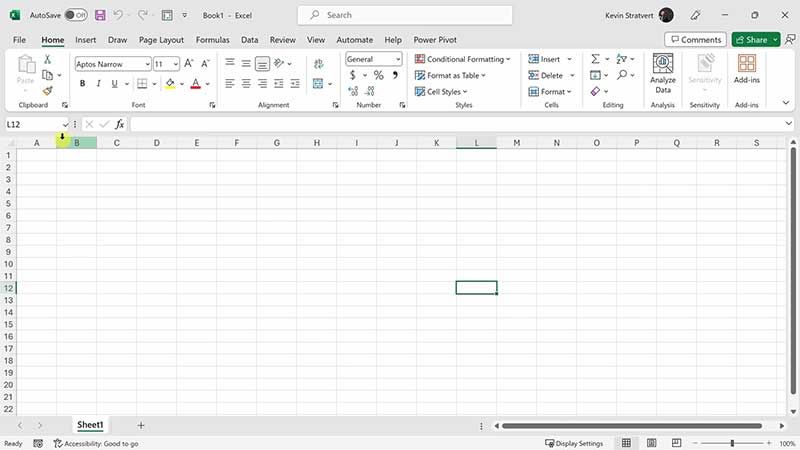Click Decrease Decimal icon
Viewport: 800px width, 450px height.
(370, 91)
